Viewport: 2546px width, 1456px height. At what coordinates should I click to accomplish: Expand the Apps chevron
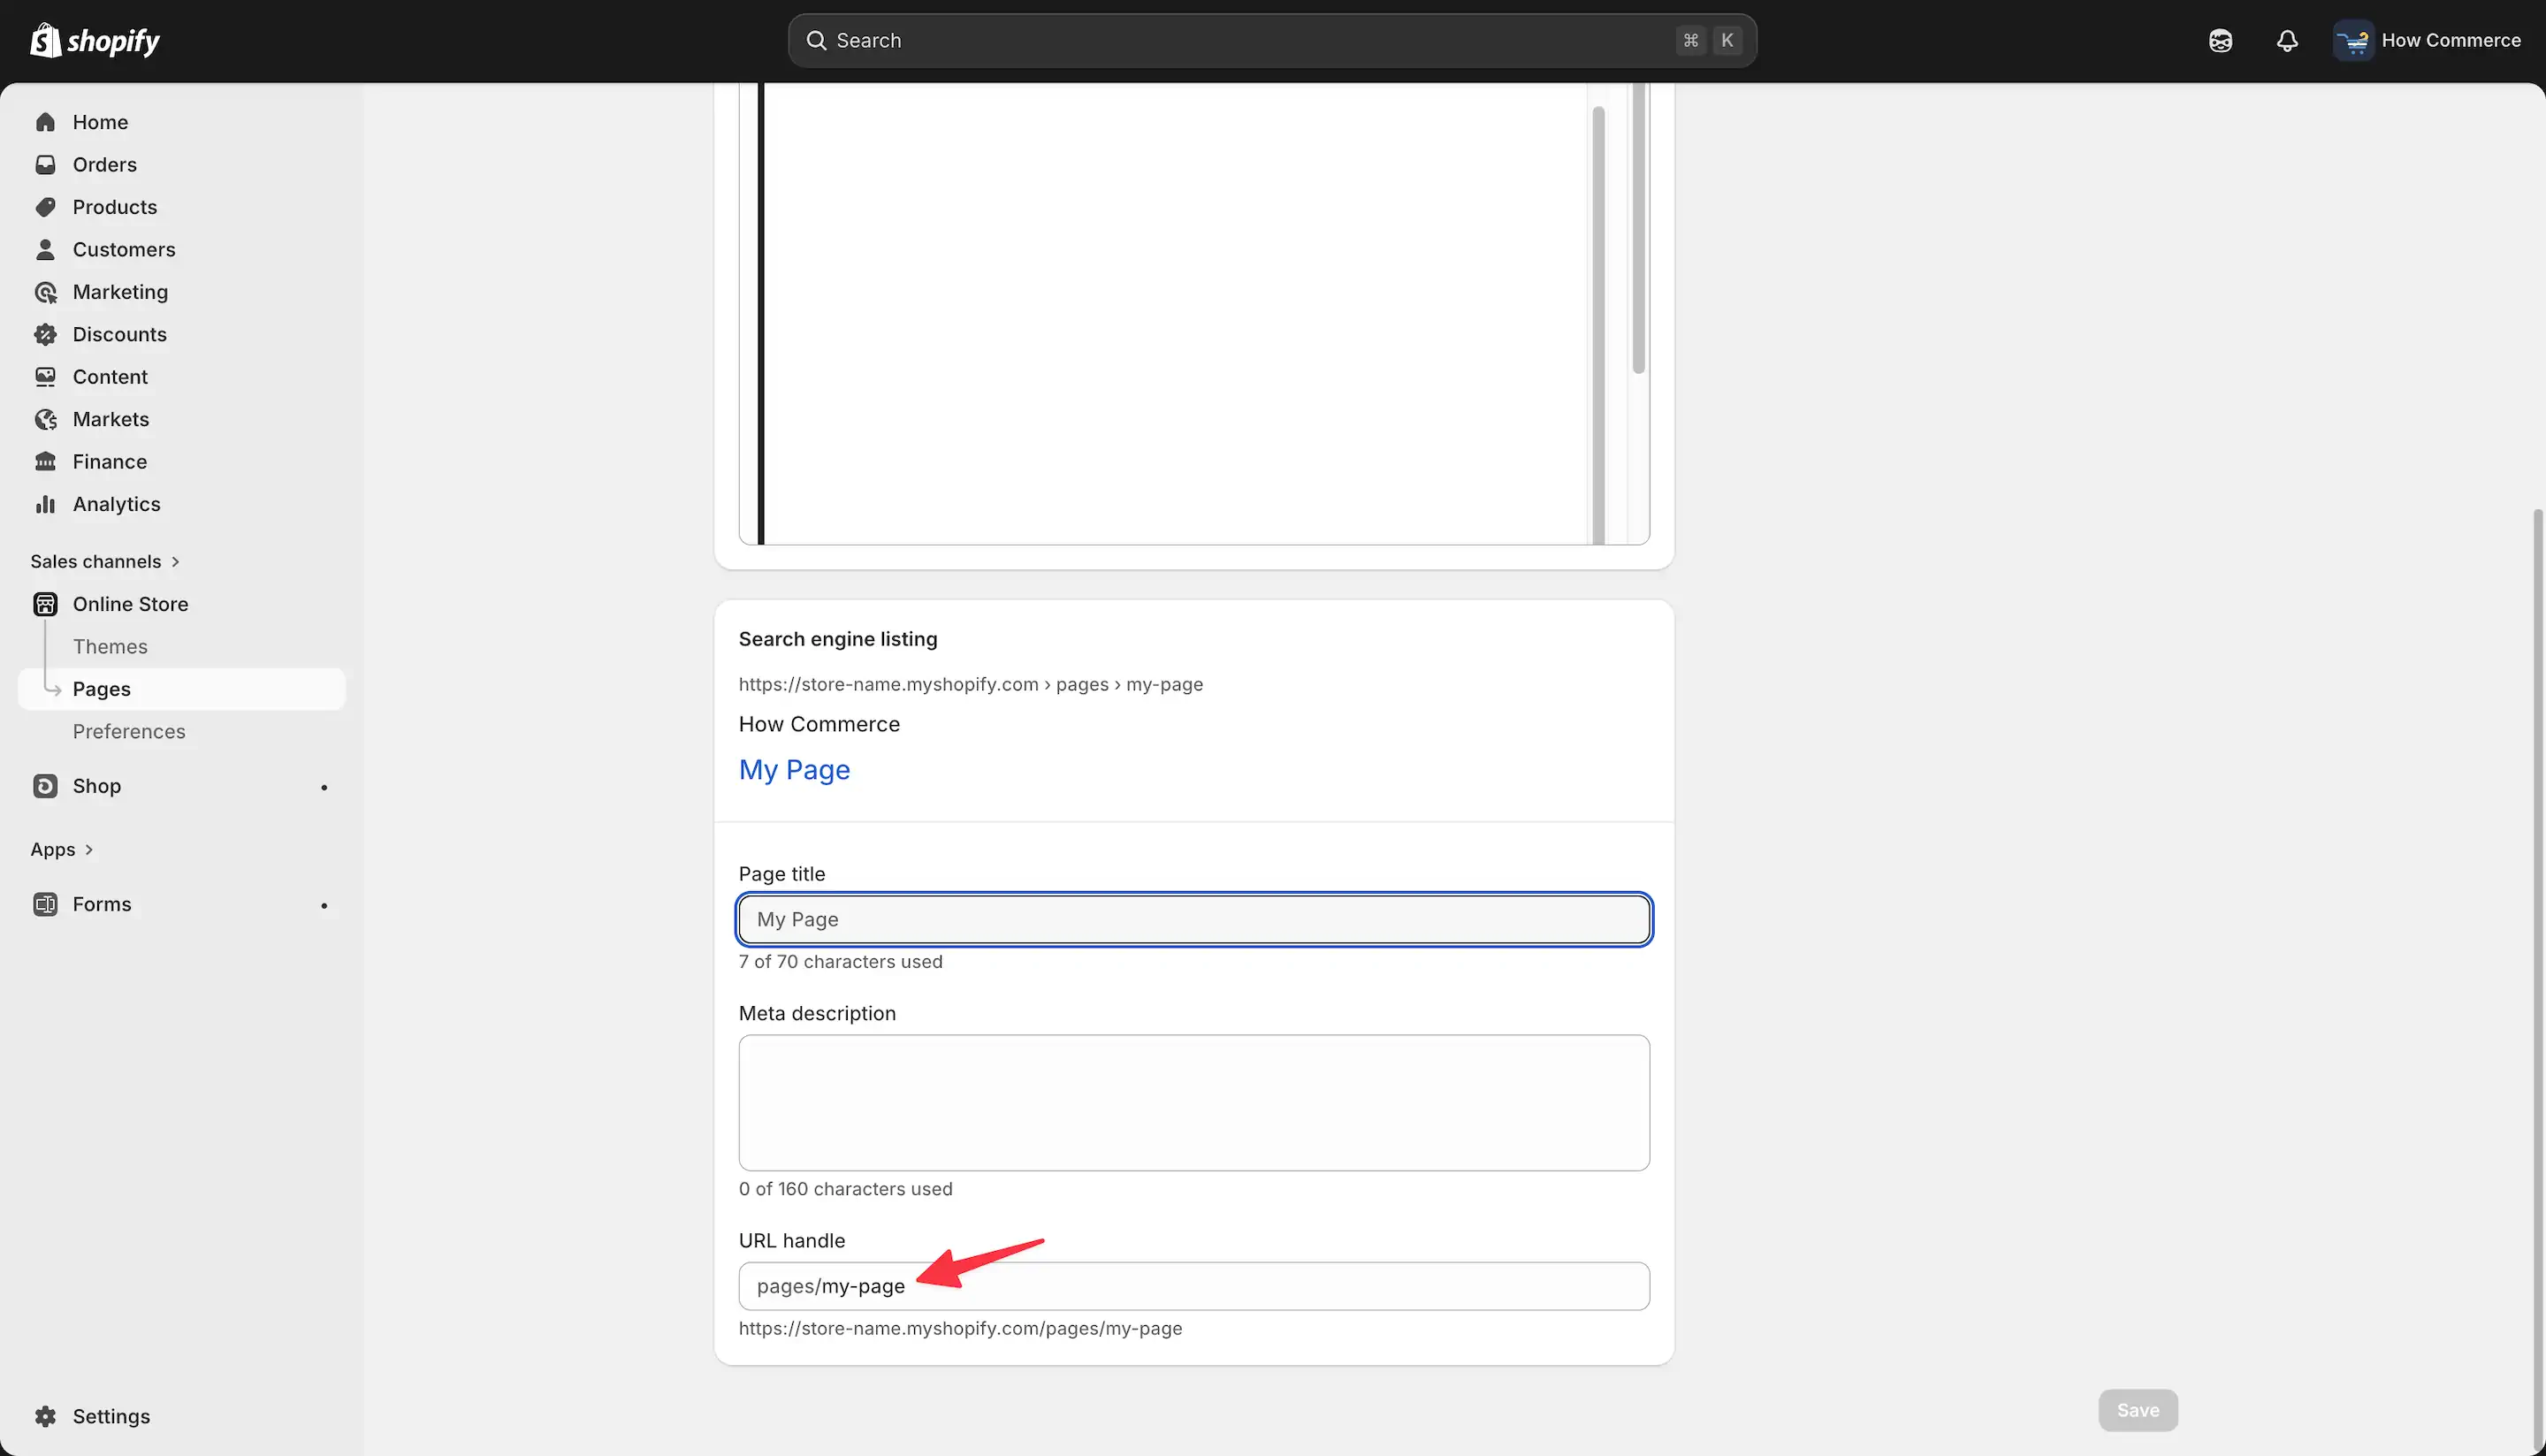89,850
